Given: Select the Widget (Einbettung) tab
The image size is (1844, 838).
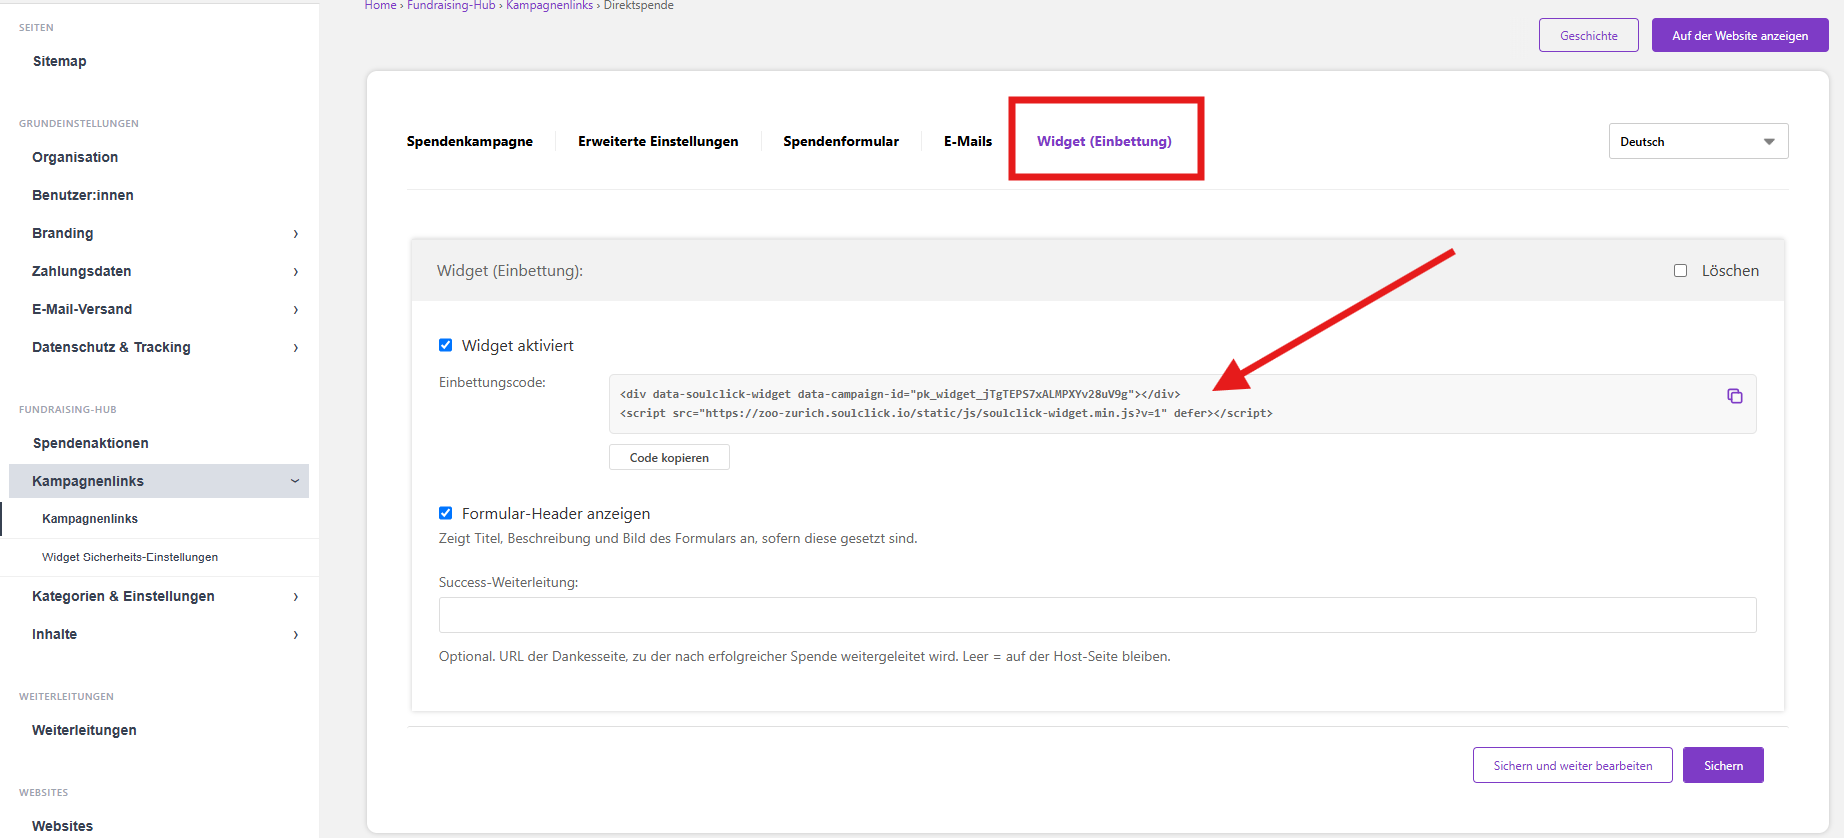Looking at the screenshot, I should pos(1104,141).
